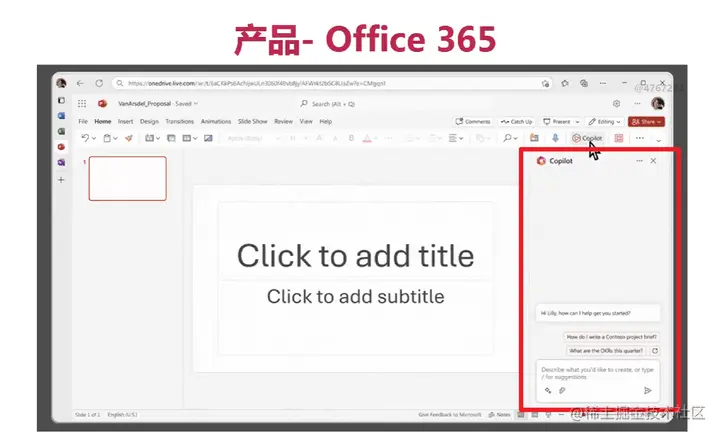Click the red Share button
This screenshot has width=720, height=436.
click(x=646, y=122)
